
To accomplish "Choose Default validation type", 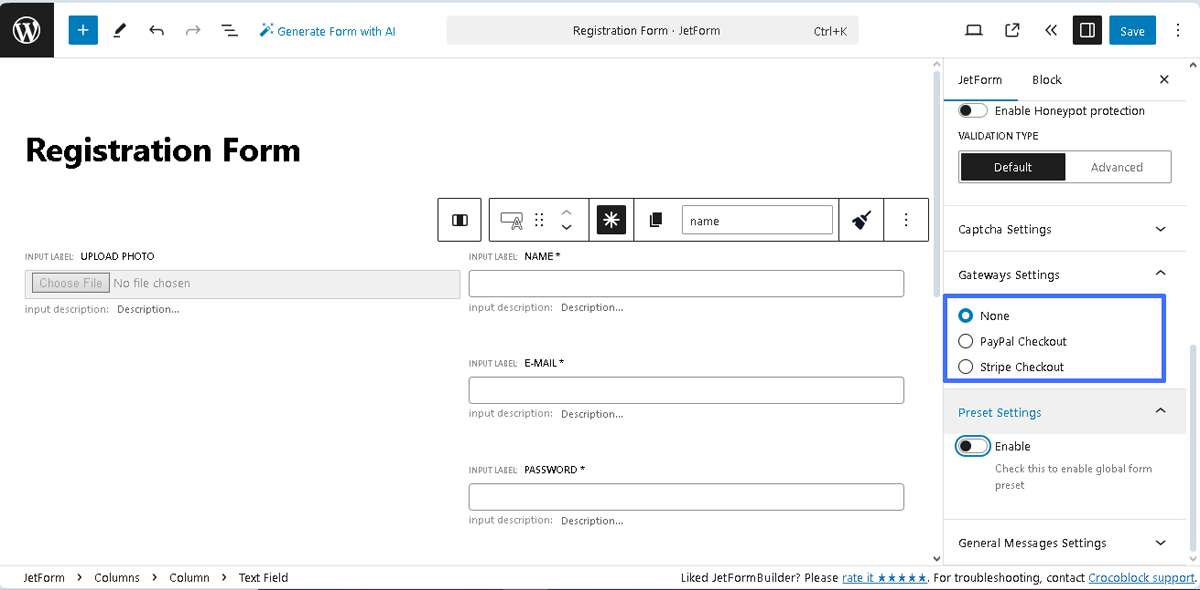I will 1012,167.
